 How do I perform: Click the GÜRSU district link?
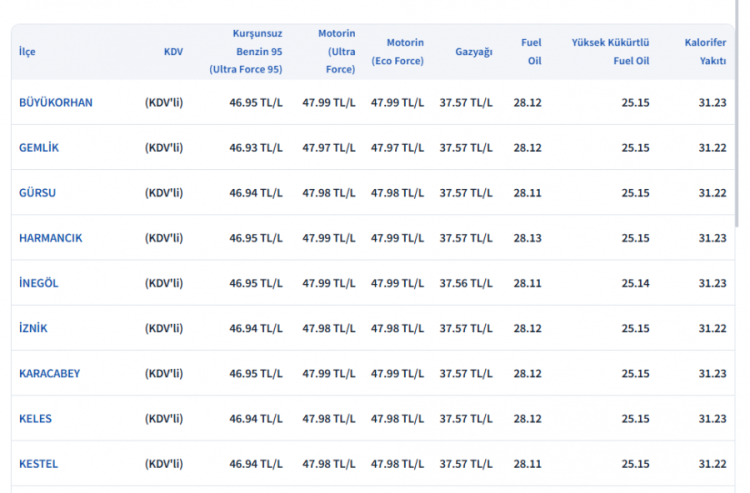(x=39, y=193)
